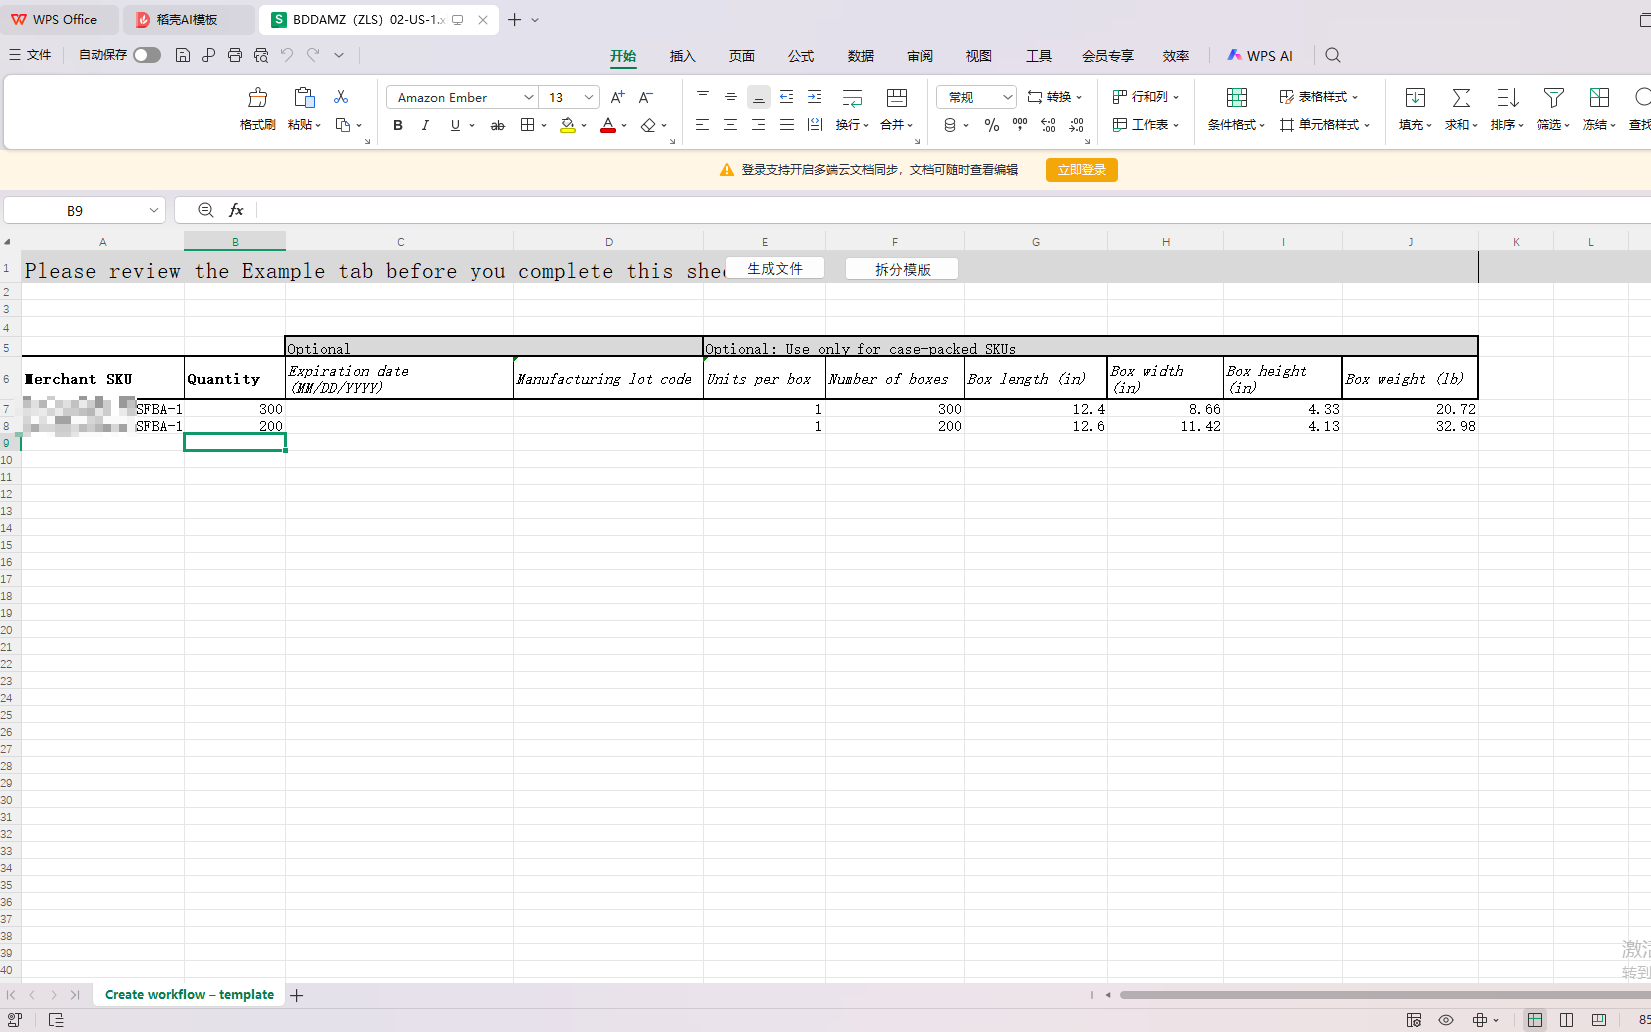
Task: Open print preview from quick access bar
Action: pyautogui.click(x=261, y=55)
